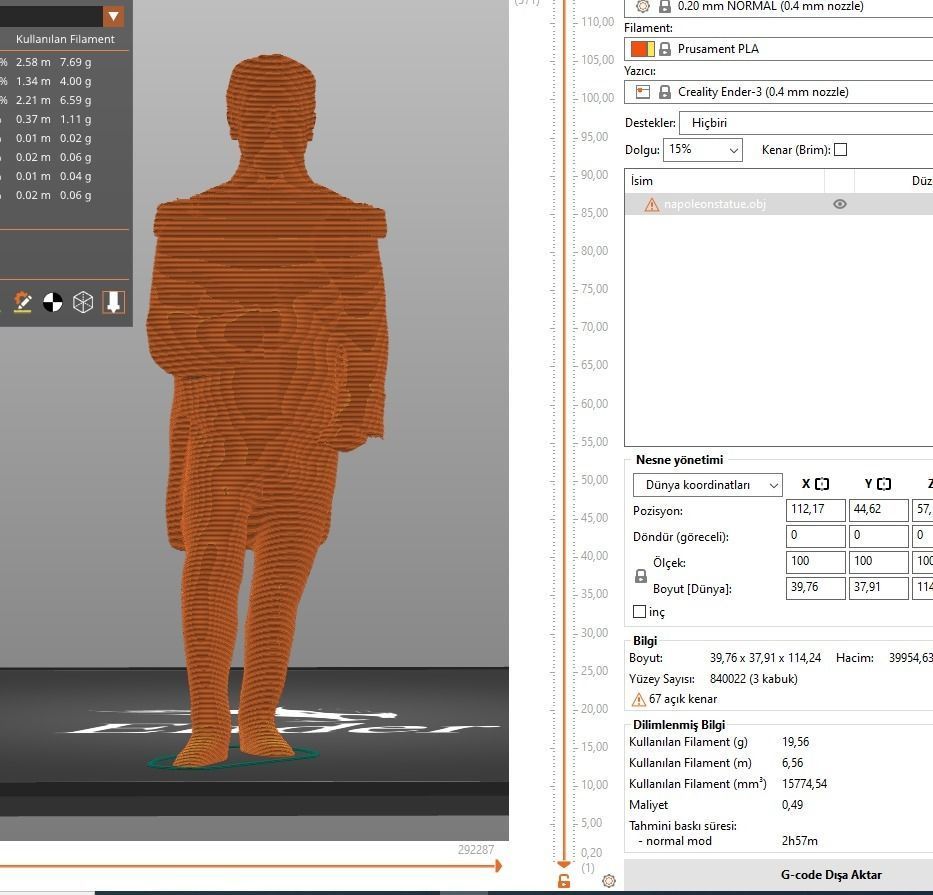Open the Dolgu 15% dropdown

[703, 150]
